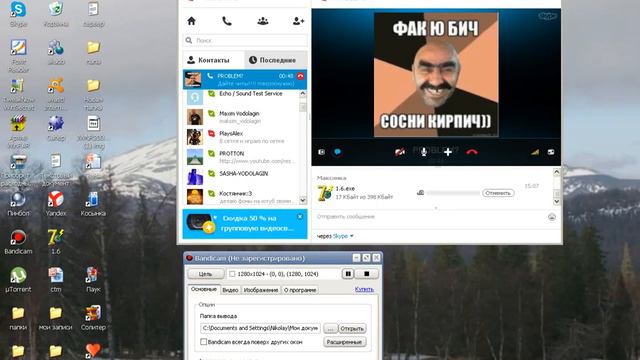Screen dimensions: 640x360
Task: Click the plus add-to-call icon
Action: coord(448,152)
